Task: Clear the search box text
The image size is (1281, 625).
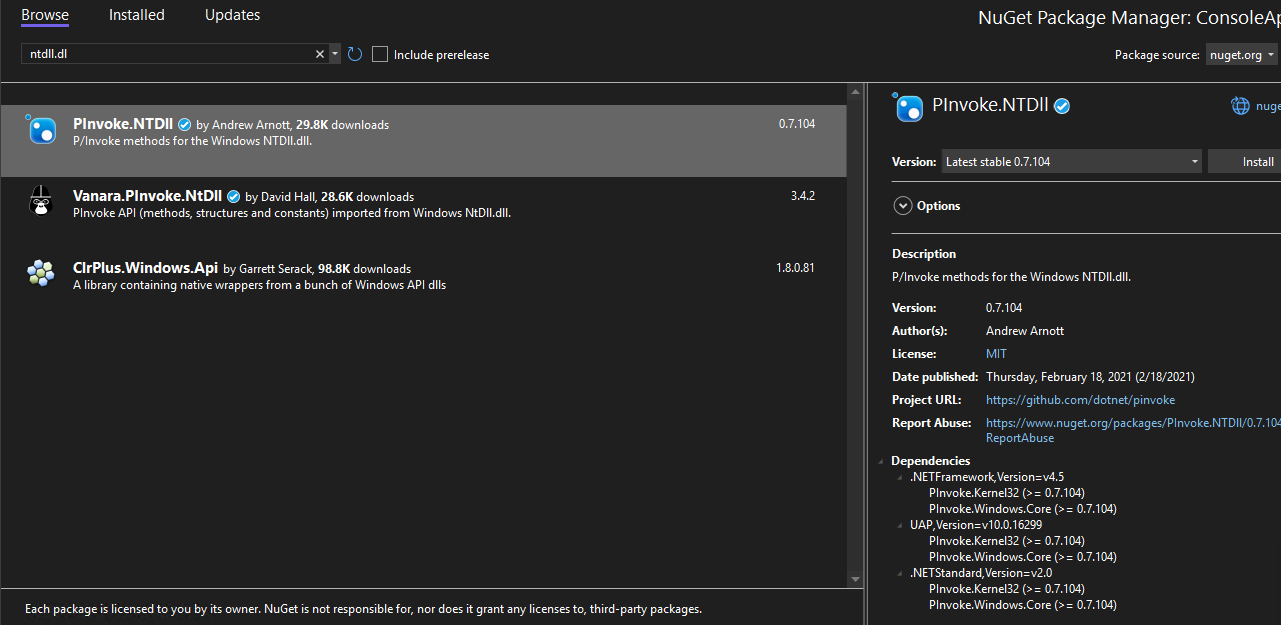Action: 320,54
